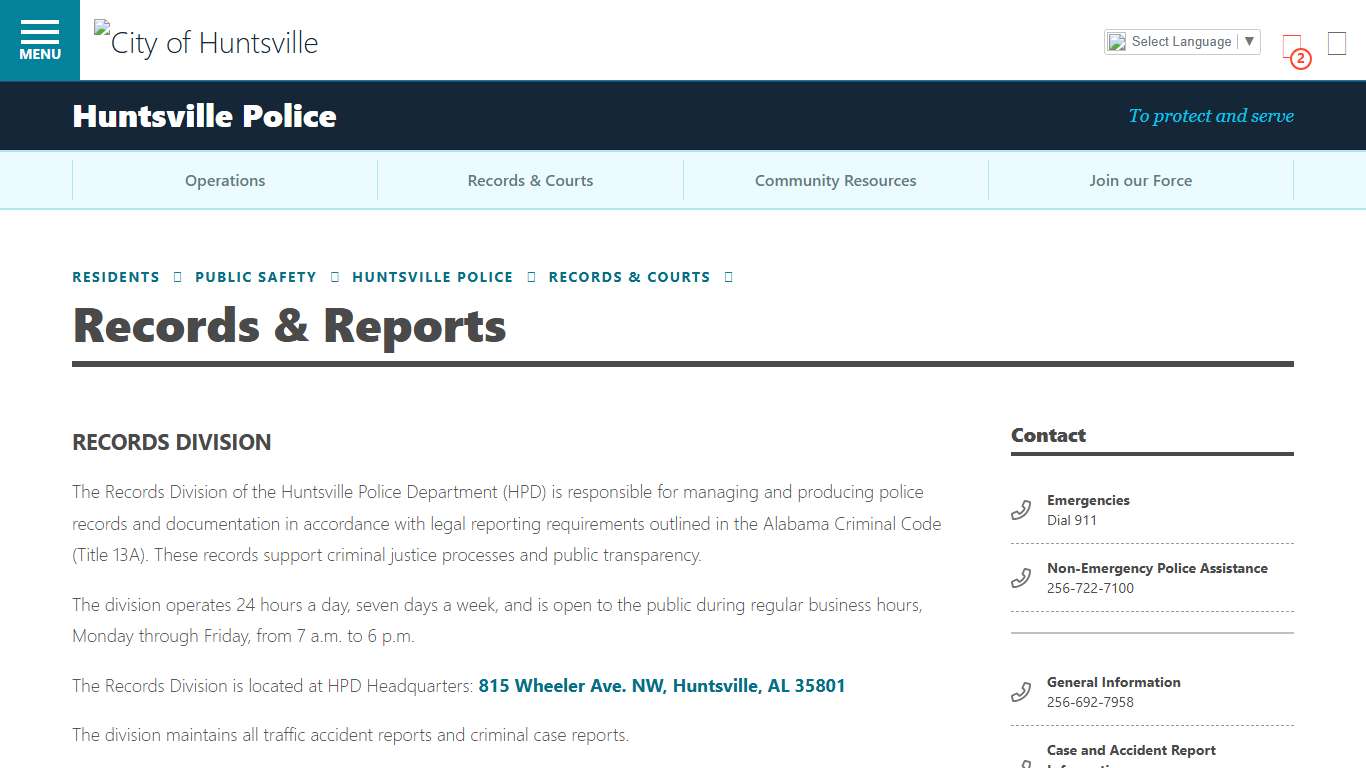Image resolution: width=1366 pixels, height=768 pixels.
Task: Open the Records & Courts navigation item
Action: 530,180
